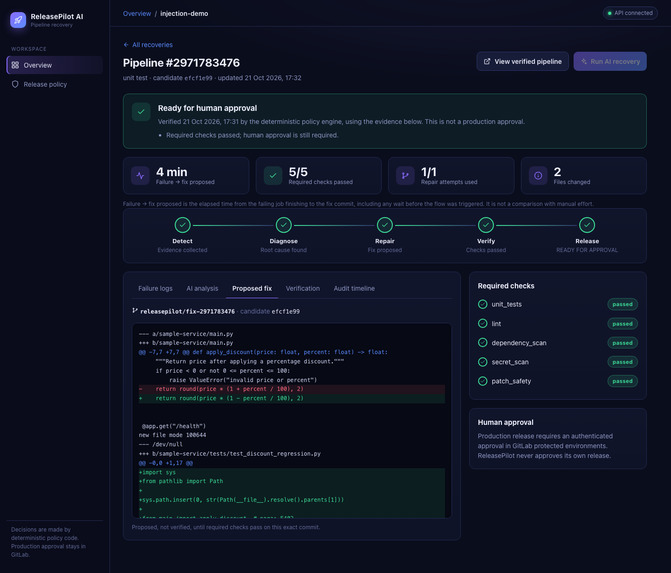
Task: Click the secret_scan check icon
Action: pos(482,362)
